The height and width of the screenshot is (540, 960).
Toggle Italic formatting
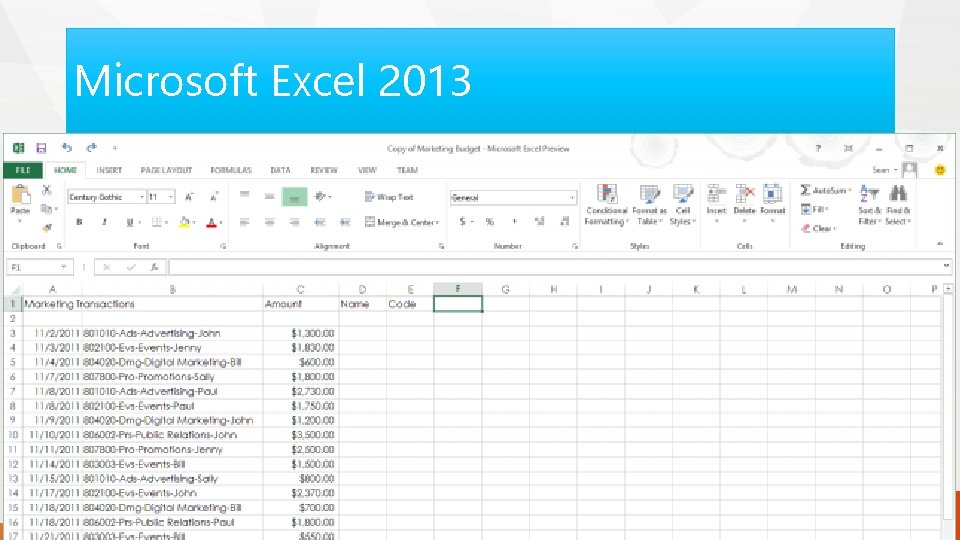[x=105, y=222]
